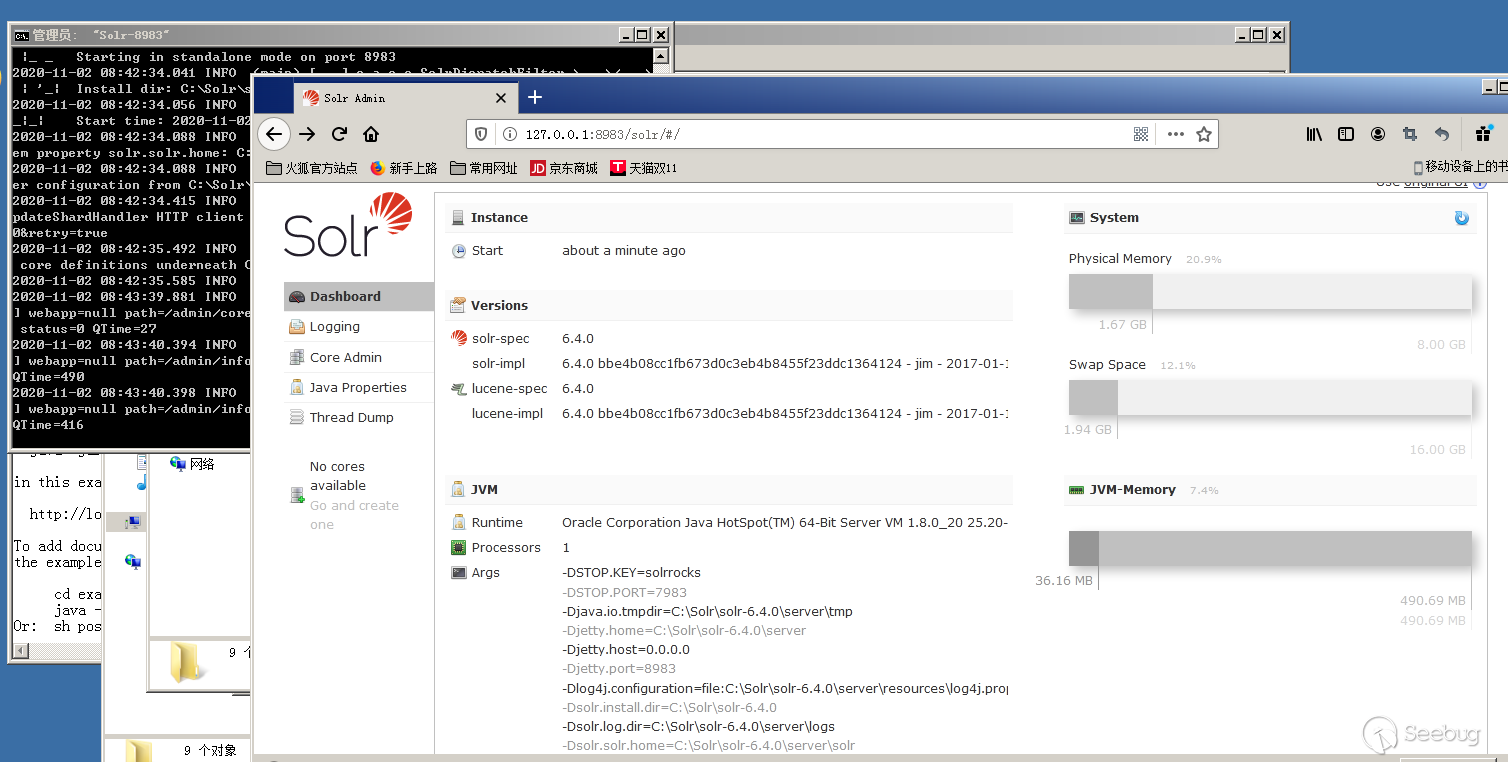Screen dimensions: 1508x762
Task: Click the lucene-spec version label
Action: (510, 389)
